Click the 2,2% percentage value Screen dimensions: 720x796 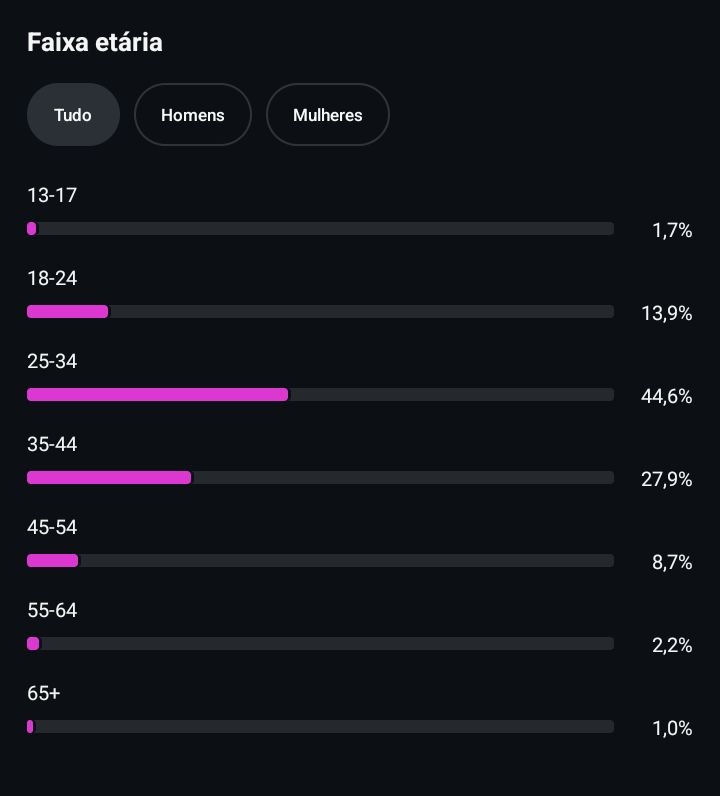(x=672, y=645)
